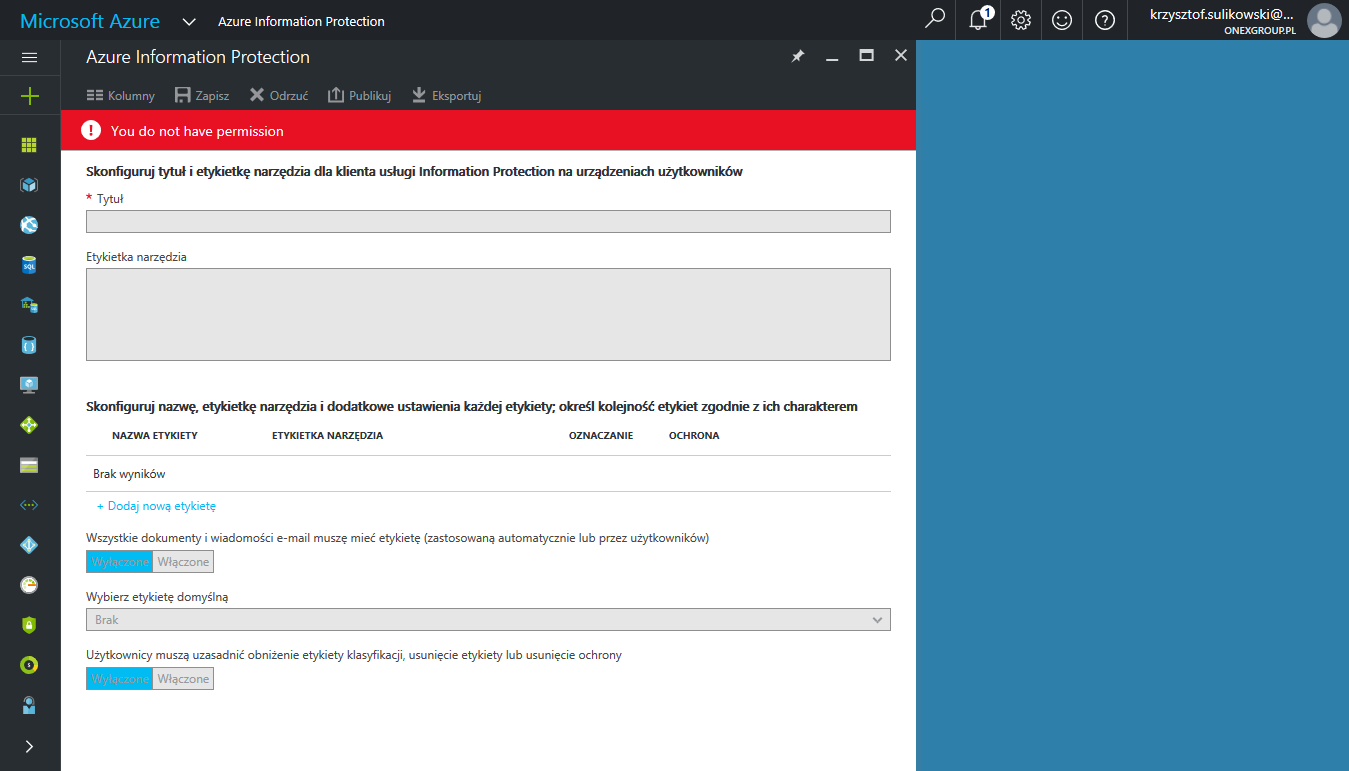Expand the dropdown arrow beside Microsoft Azure
Screen dimensions: 1349x771
pos(189,21)
